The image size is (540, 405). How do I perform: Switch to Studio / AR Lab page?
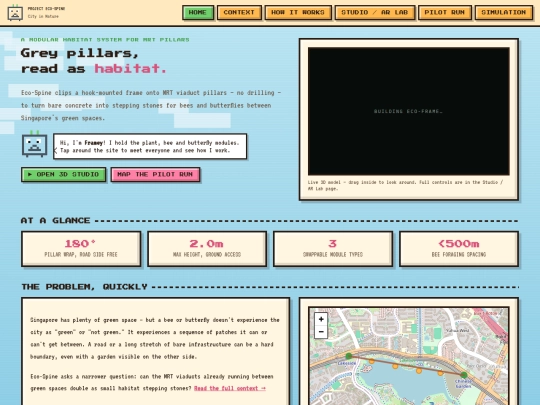(375, 13)
